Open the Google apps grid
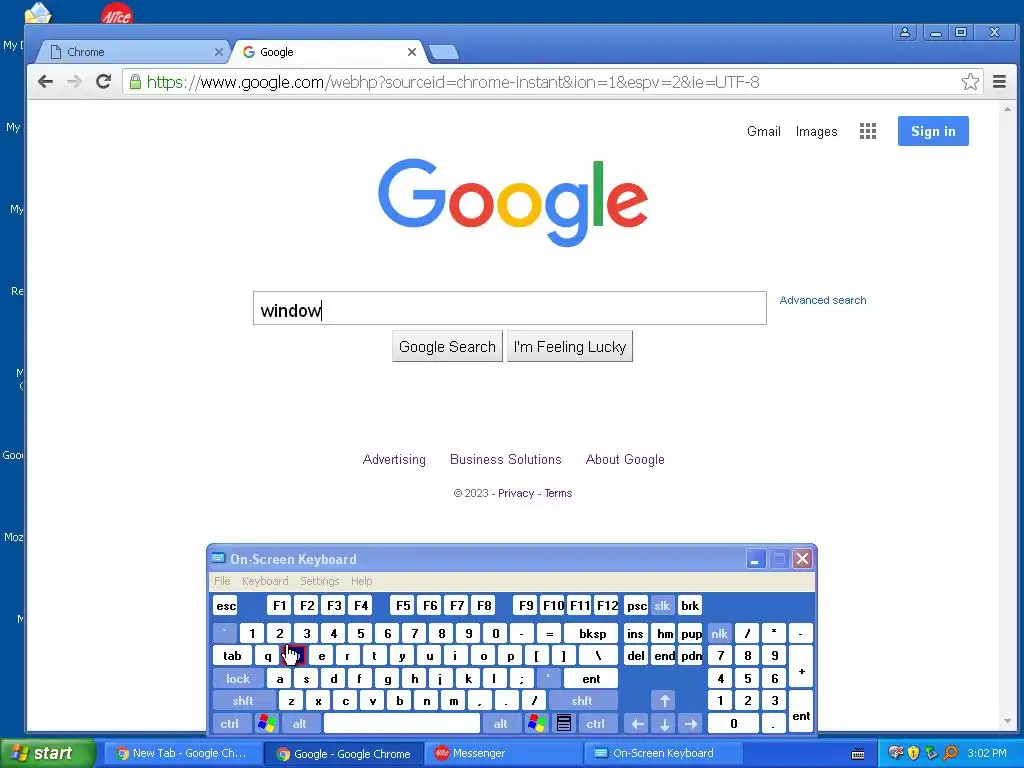This screenshot has height=768, width=1024. pyautogui.click(x=867, y=131)
